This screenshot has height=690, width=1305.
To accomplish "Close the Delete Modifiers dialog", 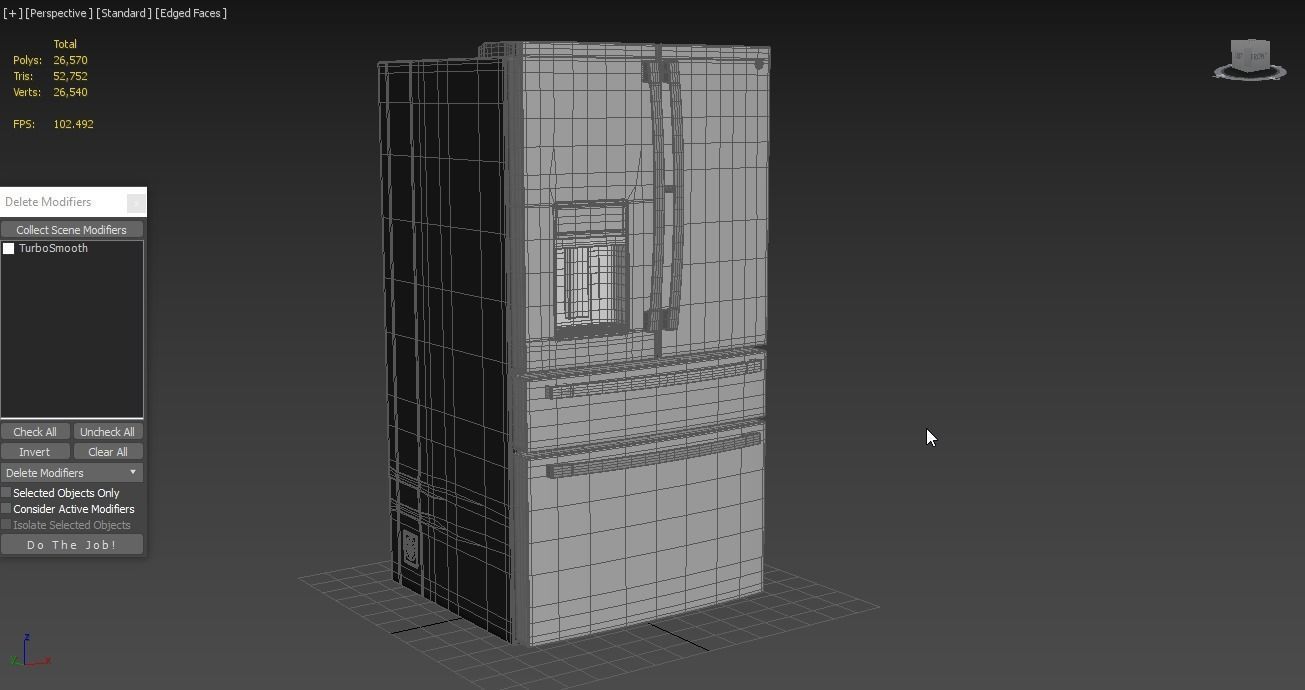I will (x=136, y=202).
